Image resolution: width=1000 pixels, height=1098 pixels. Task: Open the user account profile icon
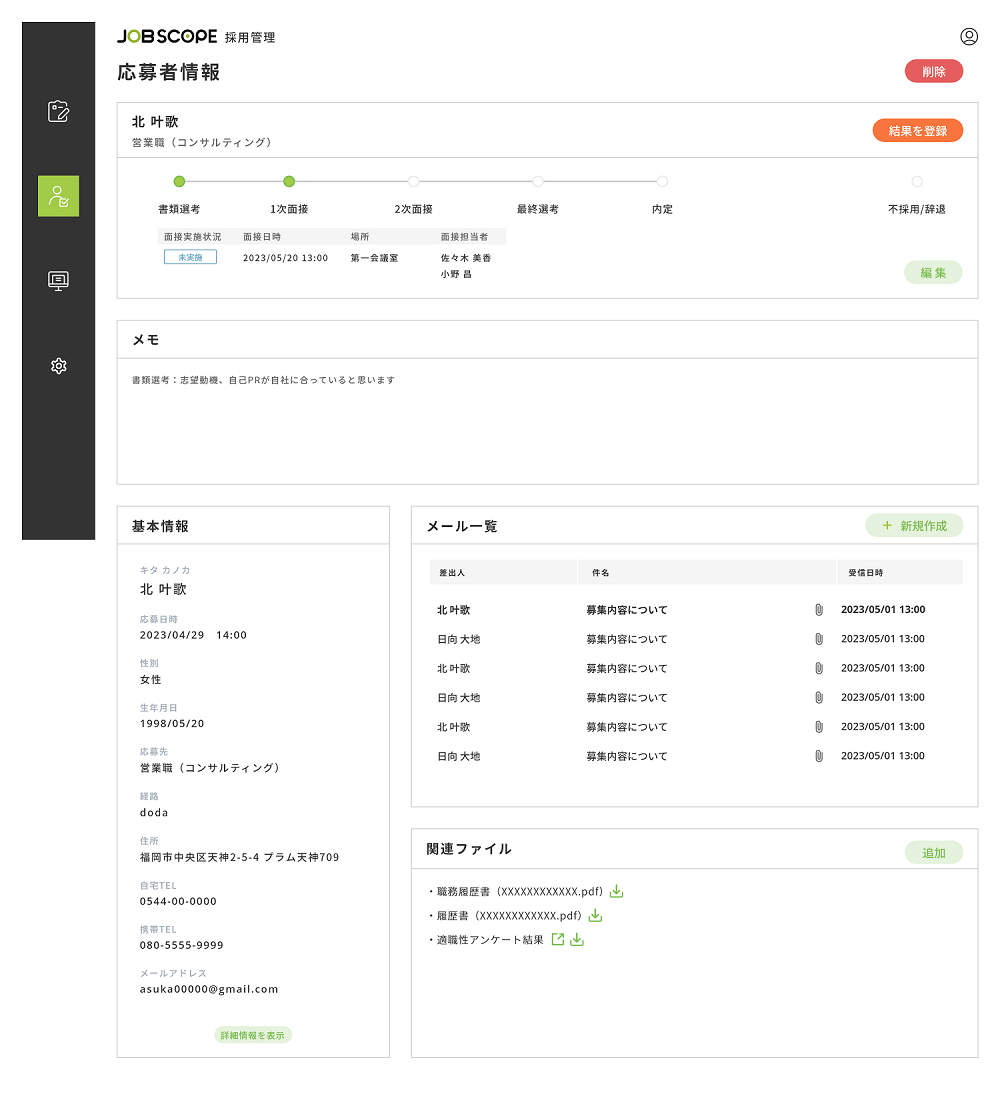coord(968,36)
